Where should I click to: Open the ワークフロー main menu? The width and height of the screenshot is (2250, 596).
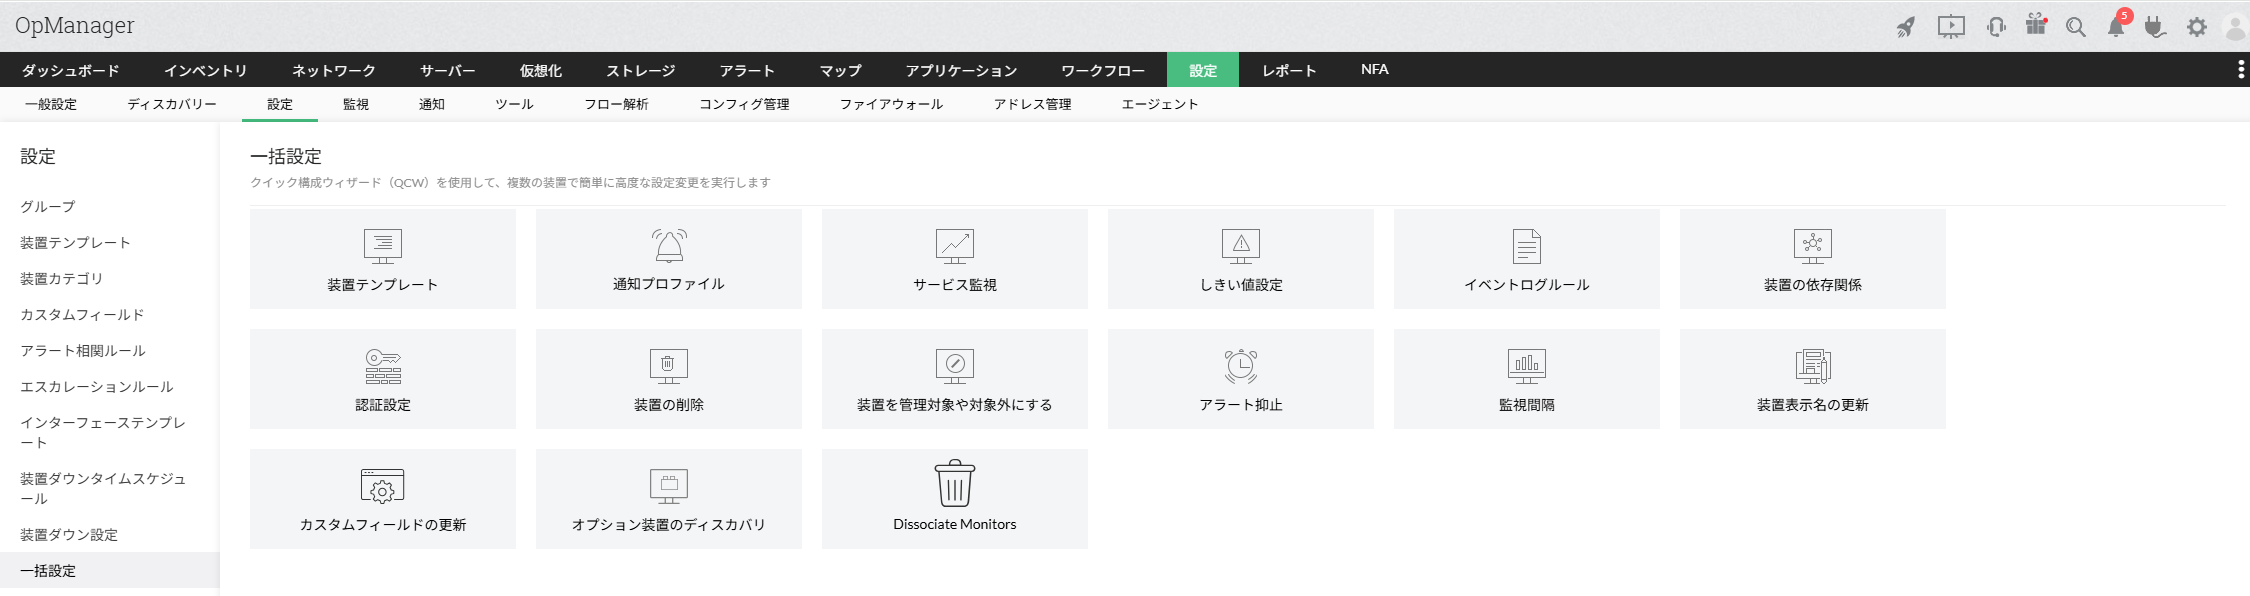coord(1104,70)
